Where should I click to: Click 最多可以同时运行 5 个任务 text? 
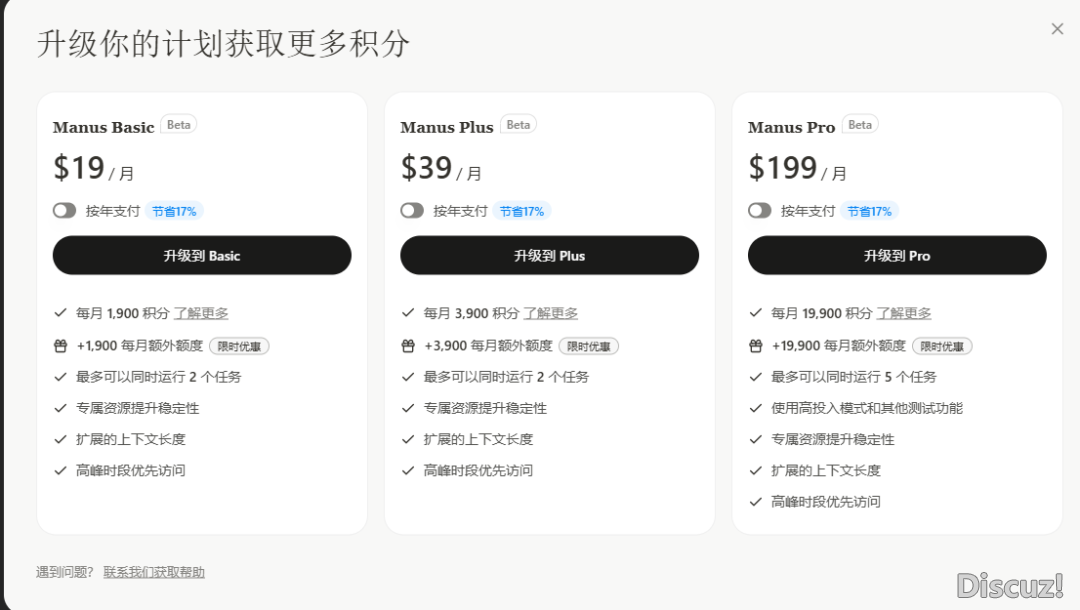pyautogui.click(x=854, y=377)
